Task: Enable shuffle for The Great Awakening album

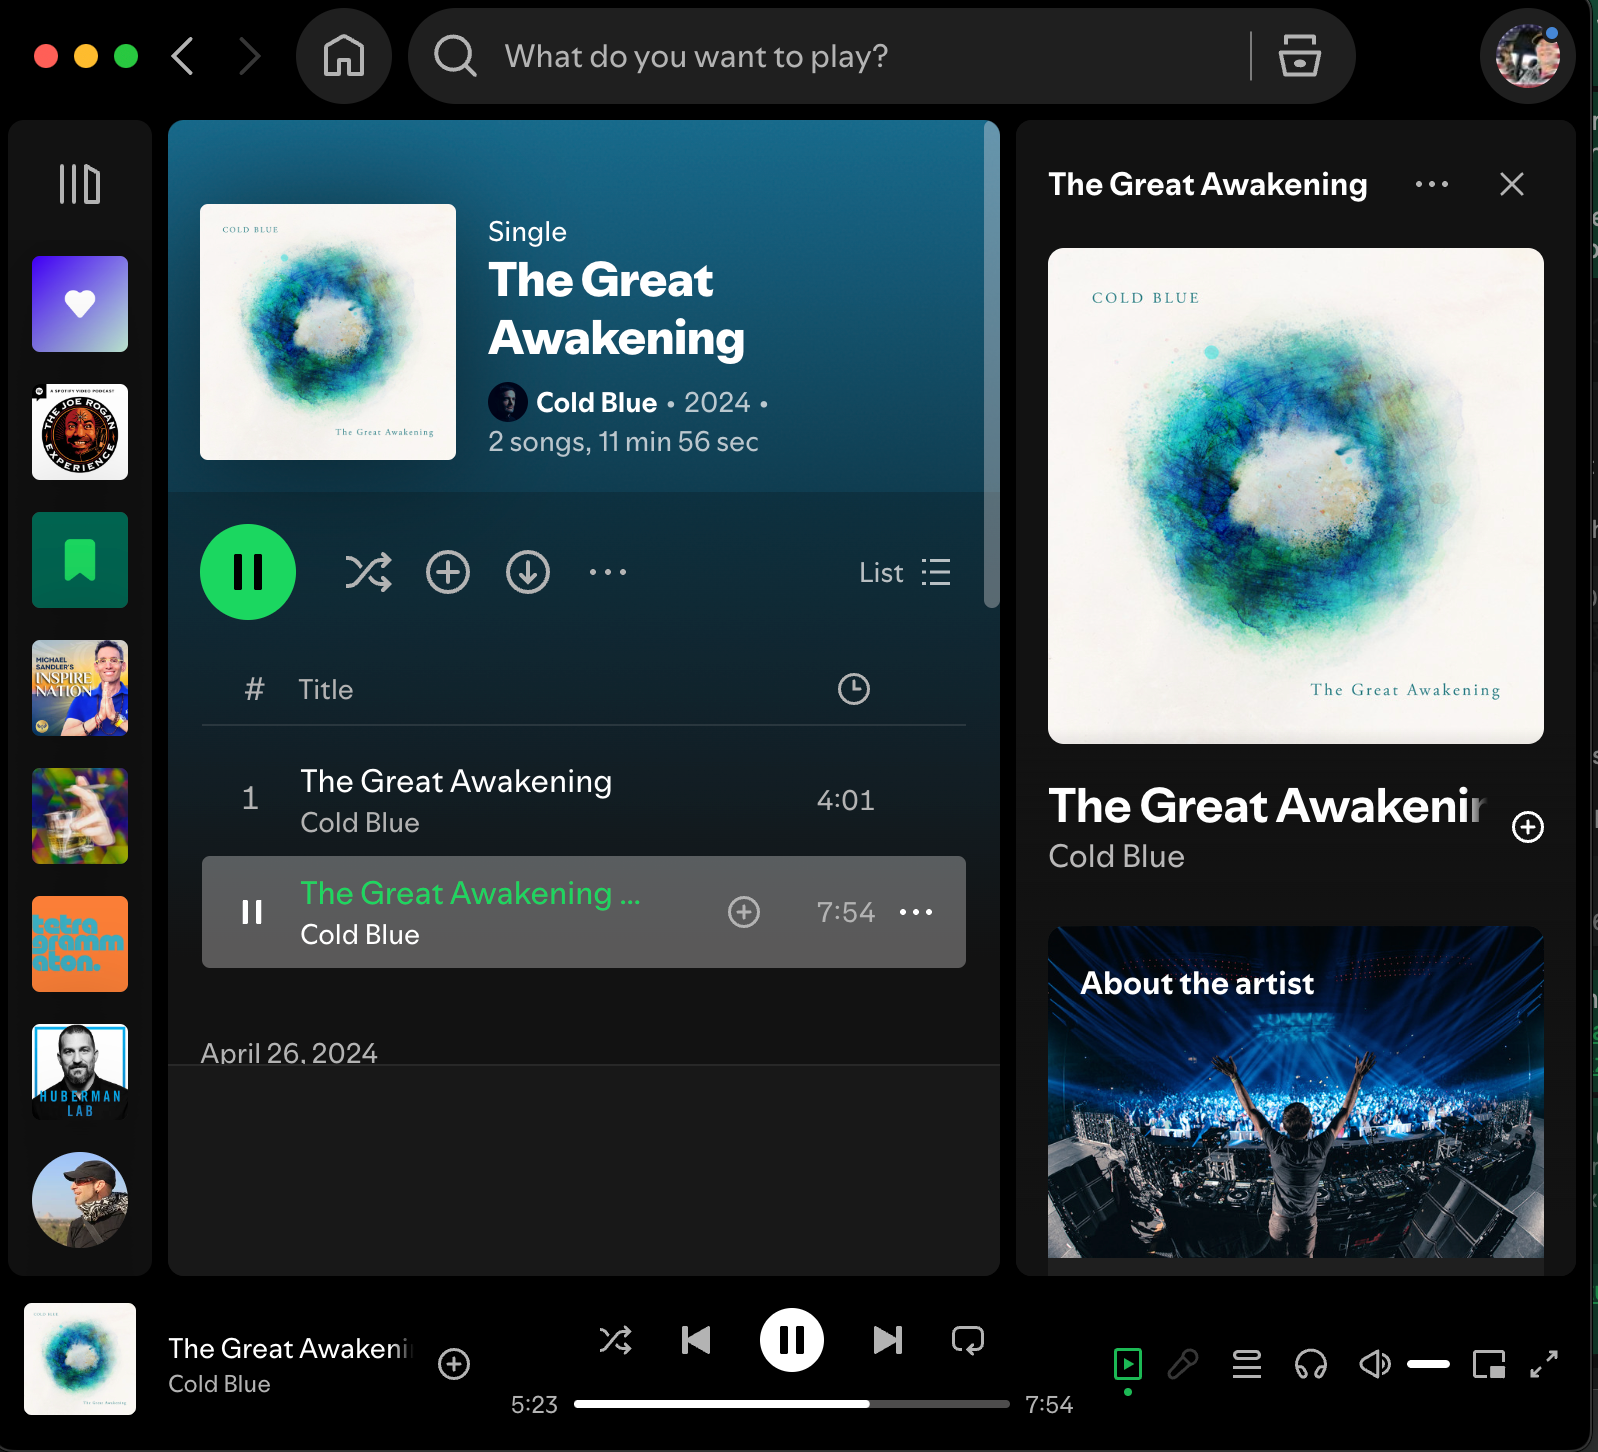Action: point(368,572)
